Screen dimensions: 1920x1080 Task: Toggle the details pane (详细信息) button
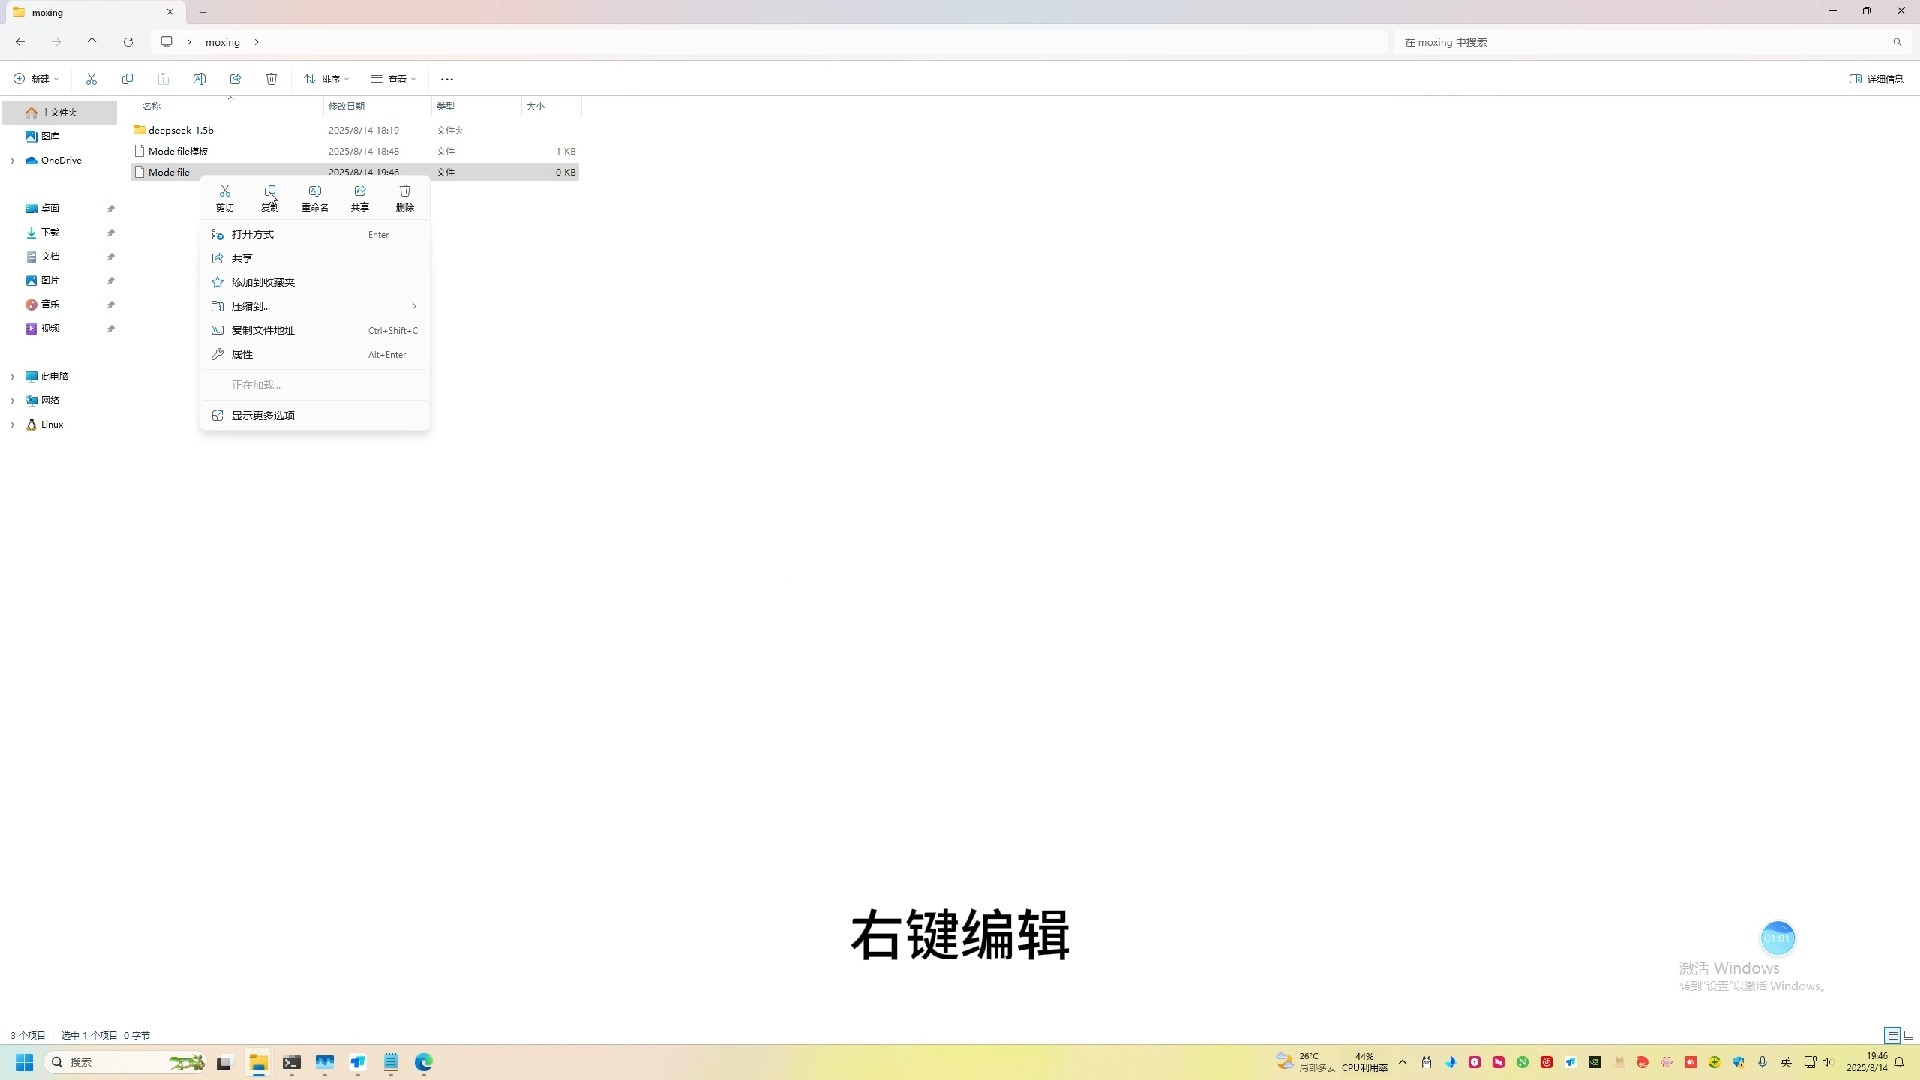1876,79
